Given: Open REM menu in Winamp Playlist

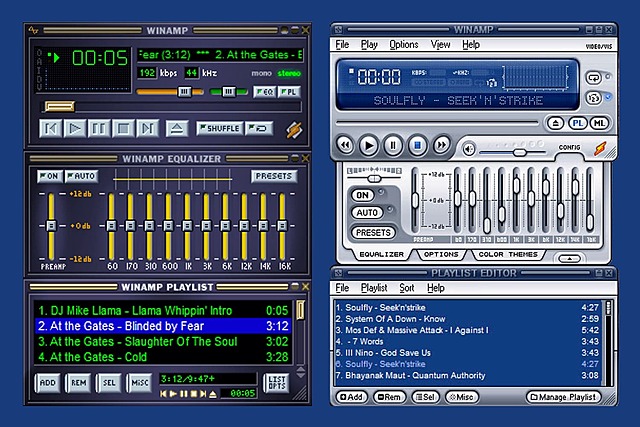Looking at the screenshot, I should pos(78,383).
